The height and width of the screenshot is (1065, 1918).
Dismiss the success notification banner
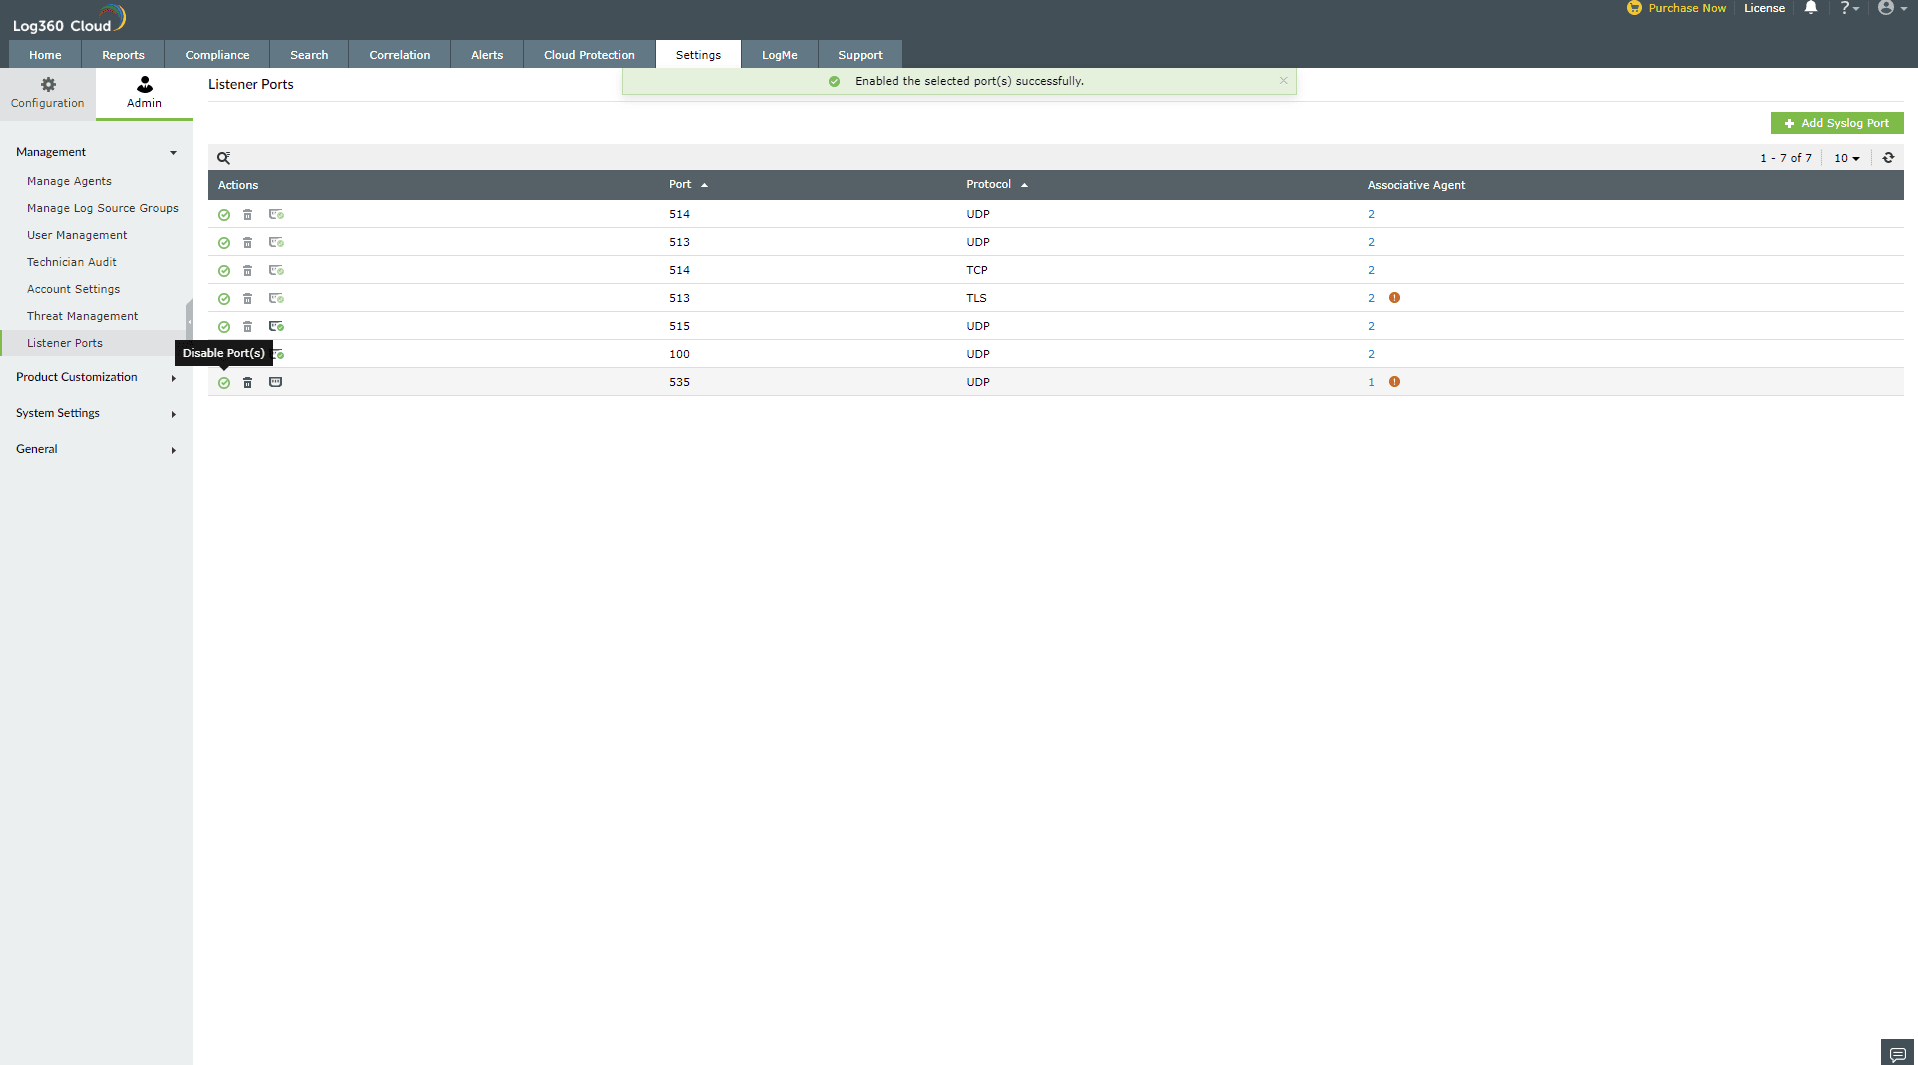pos(1283,81)
